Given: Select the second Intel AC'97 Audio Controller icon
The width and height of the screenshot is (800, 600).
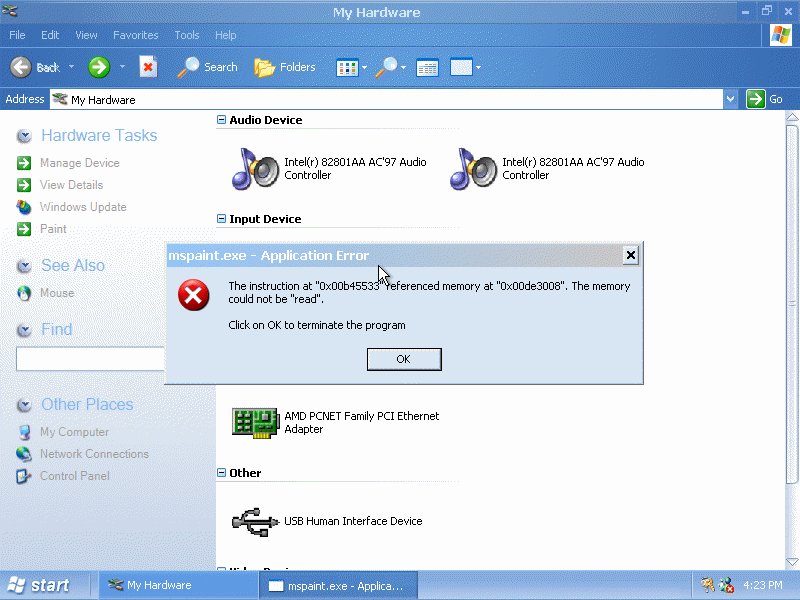Looking at the screenshot, I should coord(473,169).
